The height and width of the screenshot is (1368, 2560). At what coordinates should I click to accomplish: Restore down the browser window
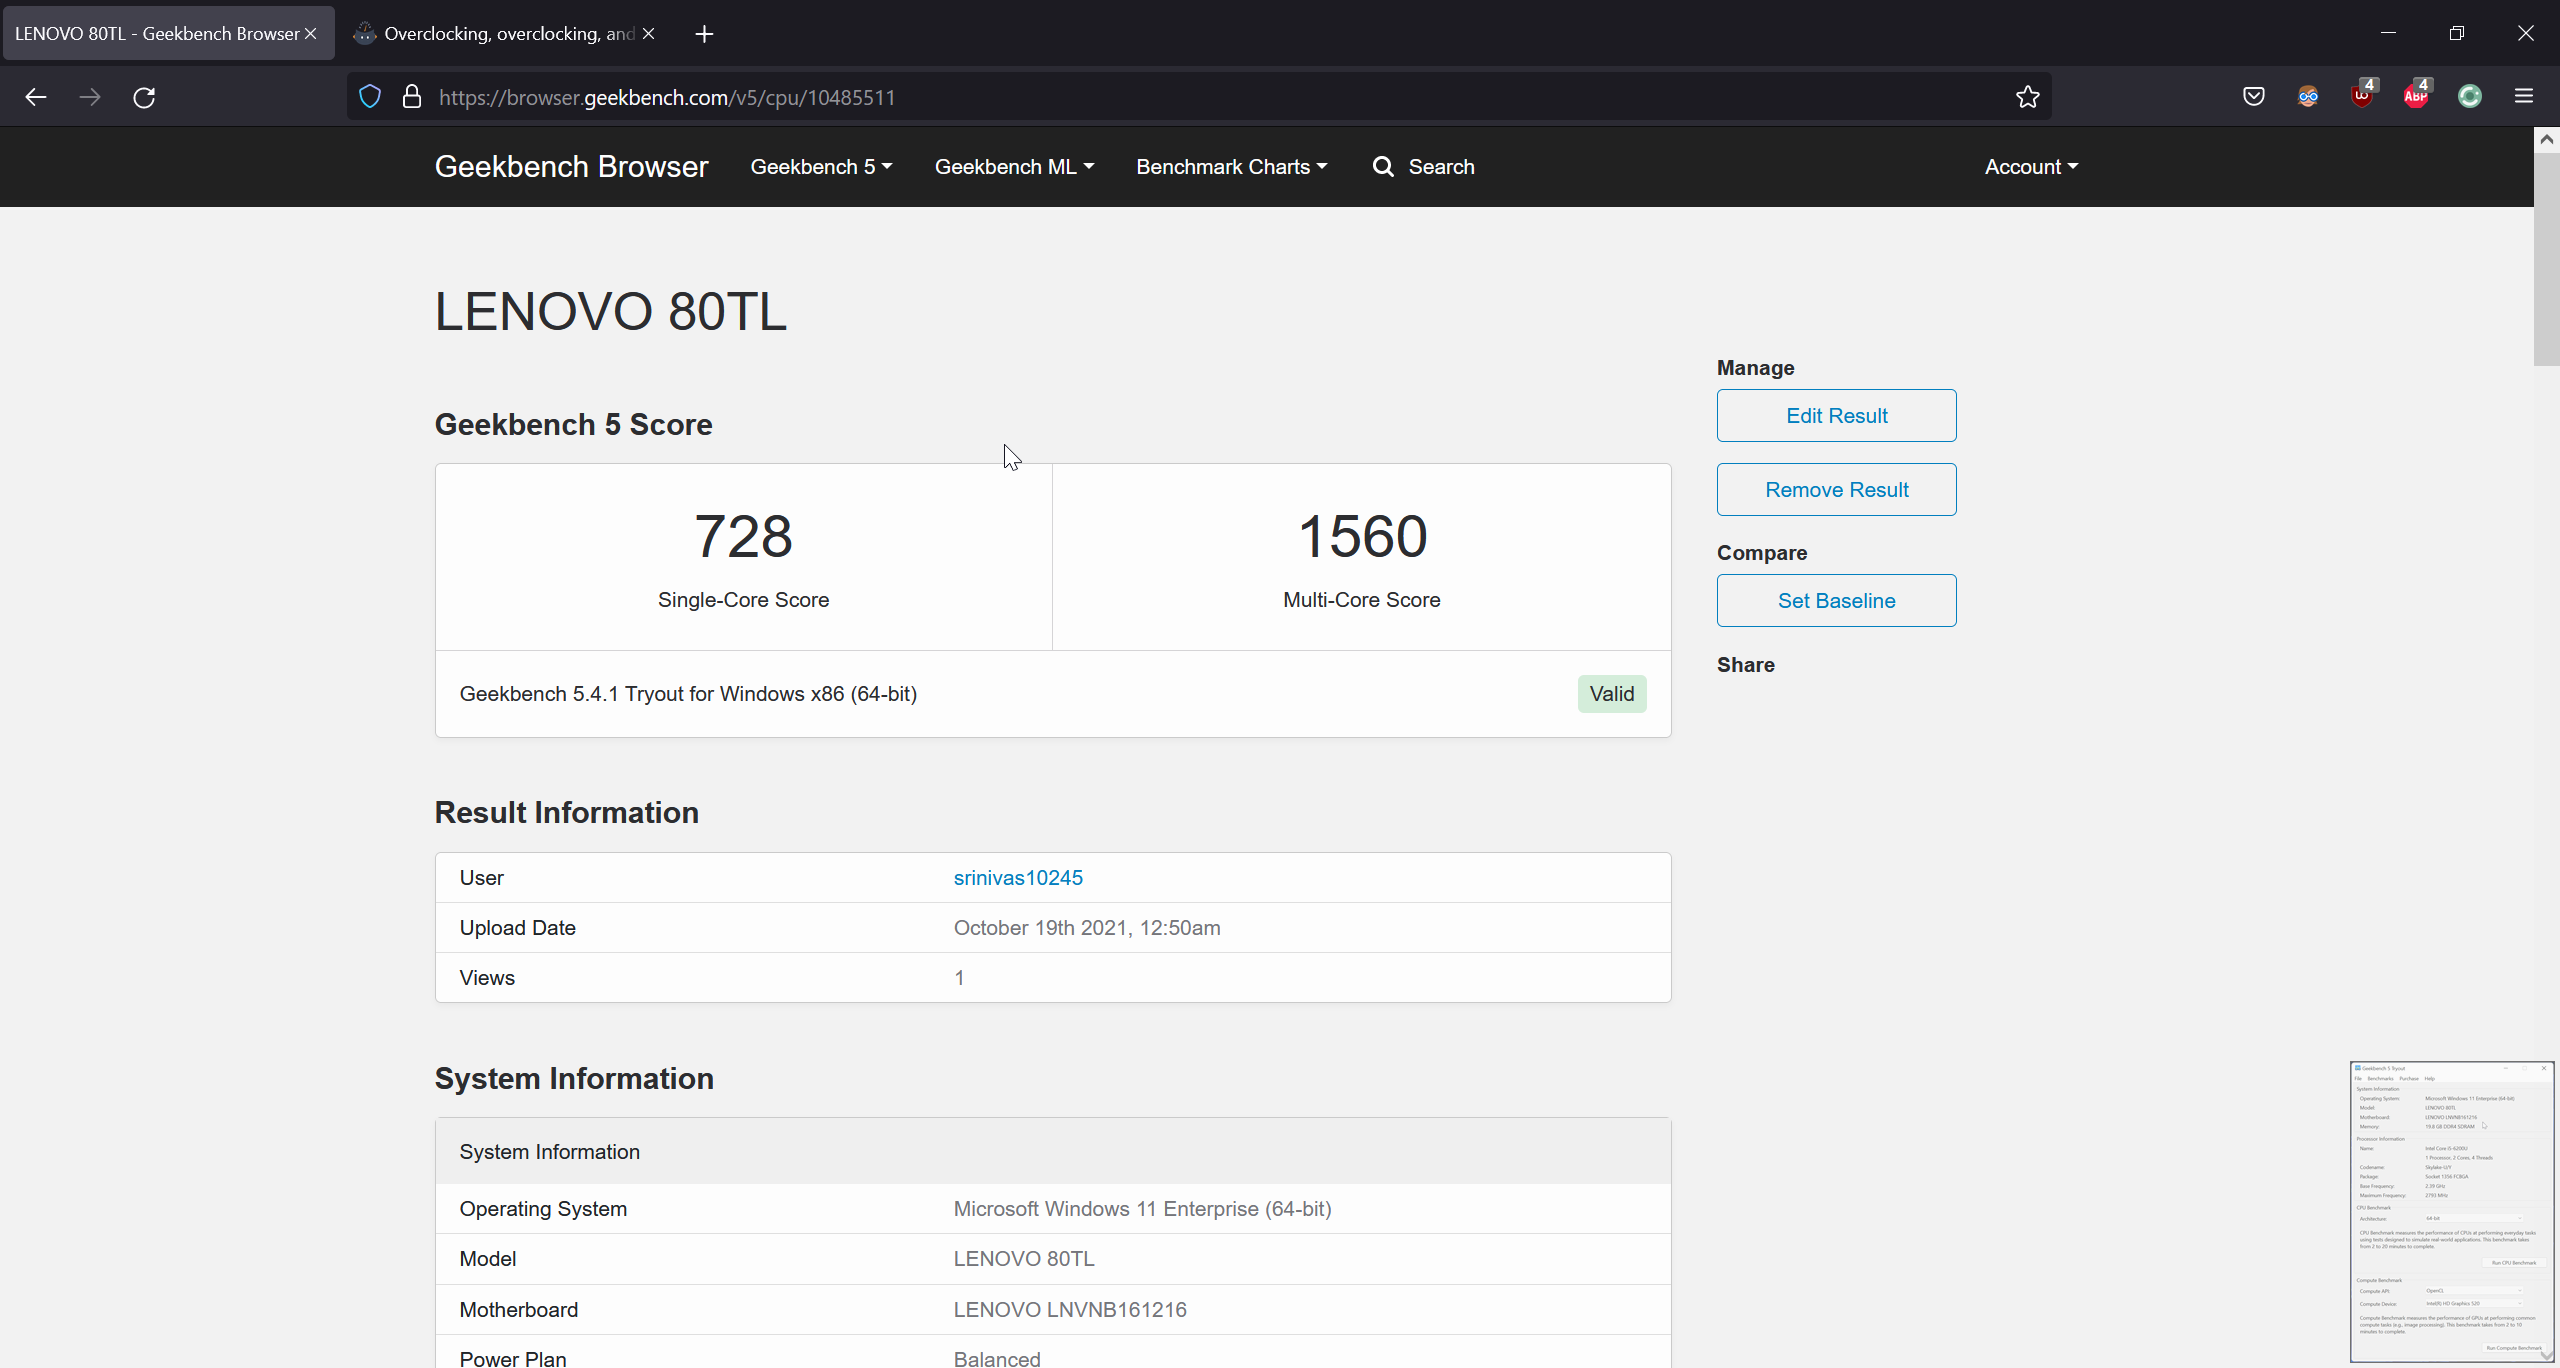[x=2457, y=34]
